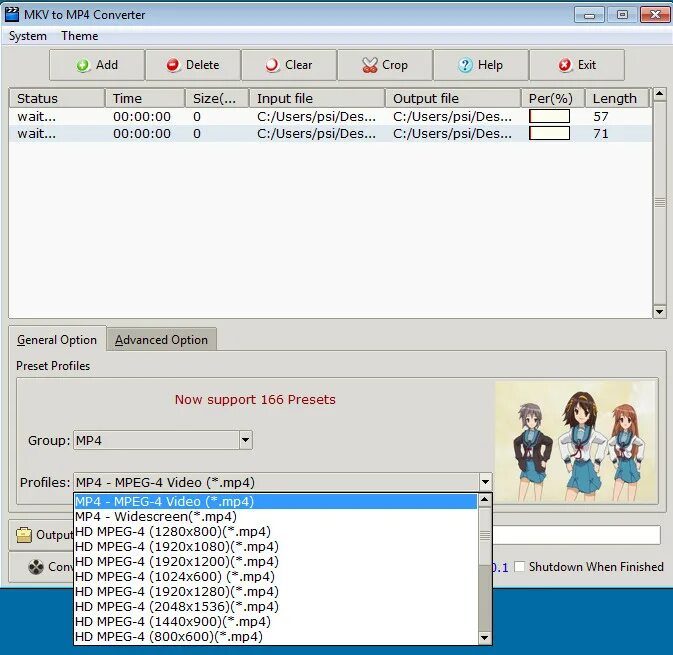Choose HD MPEG-4 (1280x800)(*.mp4) profile
This screenshot has height=655, width=673.
(276, 531)
